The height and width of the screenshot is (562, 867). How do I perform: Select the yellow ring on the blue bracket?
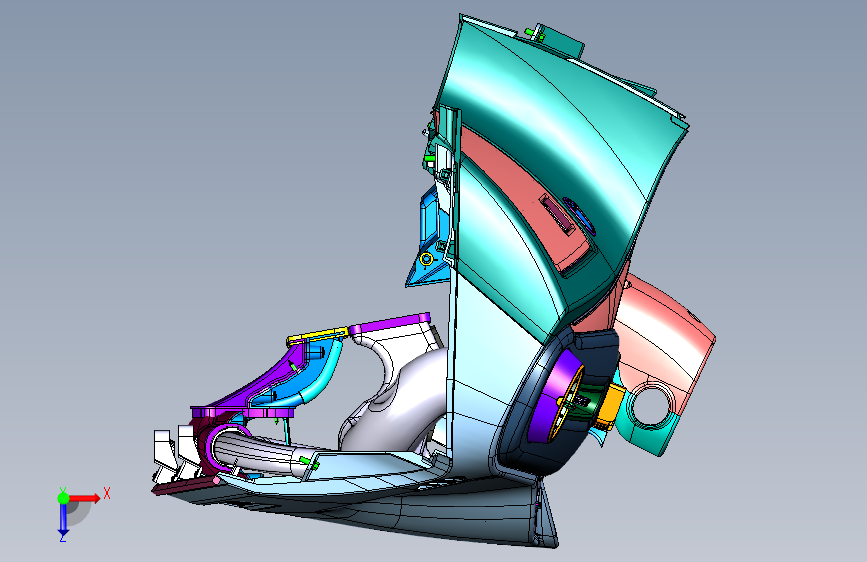click(x=426, y=259)
